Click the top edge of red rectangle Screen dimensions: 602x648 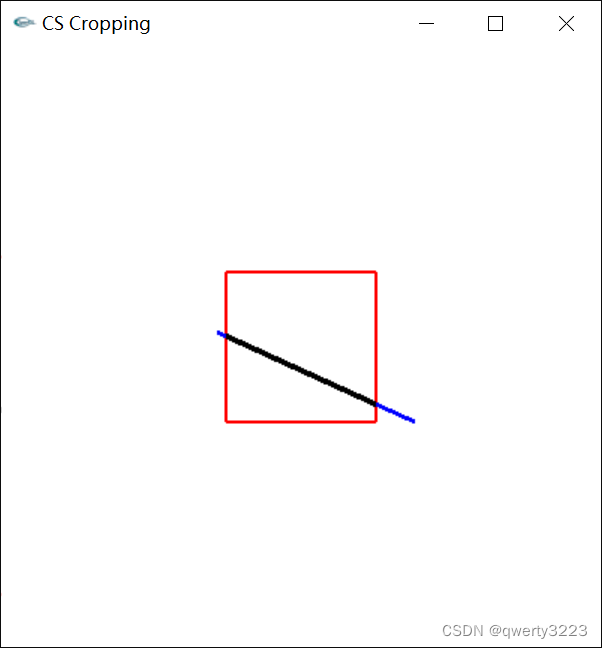coord(301,272)
